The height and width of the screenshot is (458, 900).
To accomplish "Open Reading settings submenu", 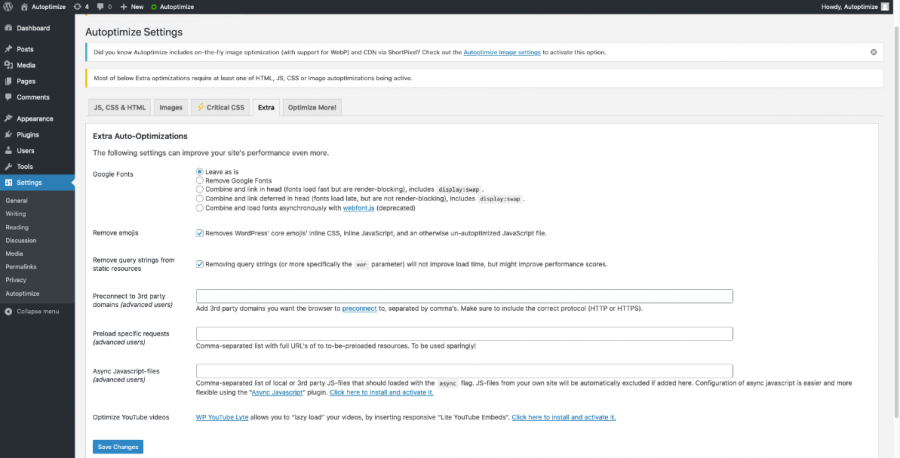I will [x=17, y=227].
